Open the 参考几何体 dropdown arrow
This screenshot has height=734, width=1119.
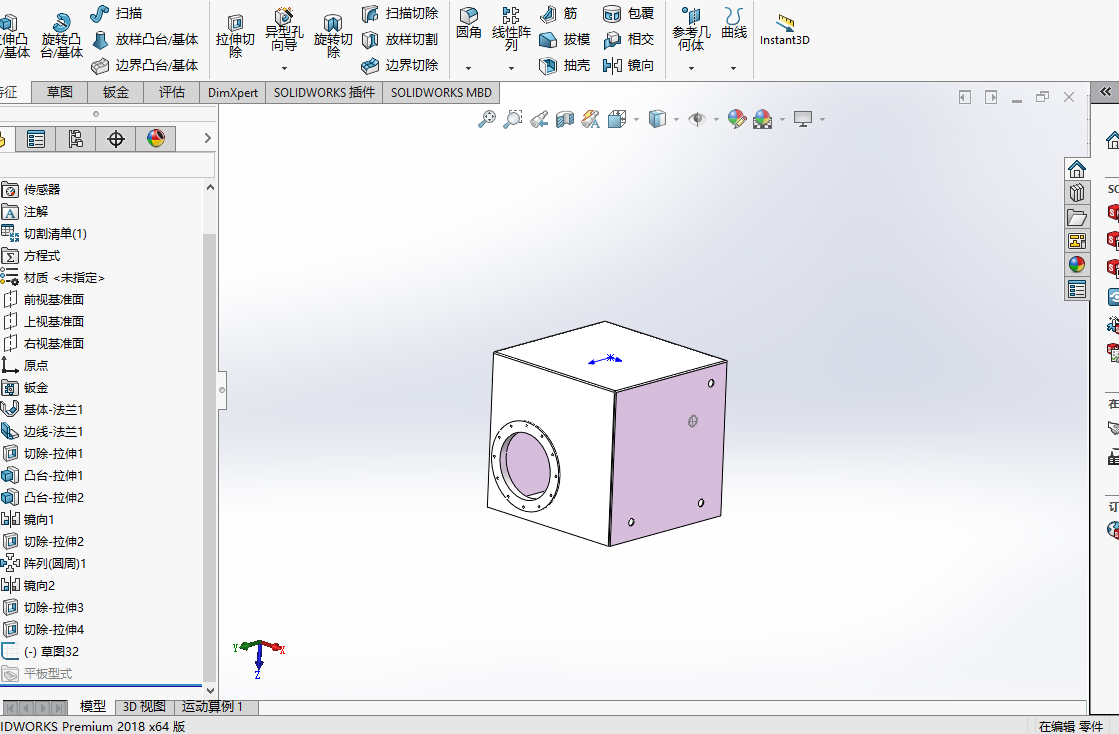pos(691,68)
